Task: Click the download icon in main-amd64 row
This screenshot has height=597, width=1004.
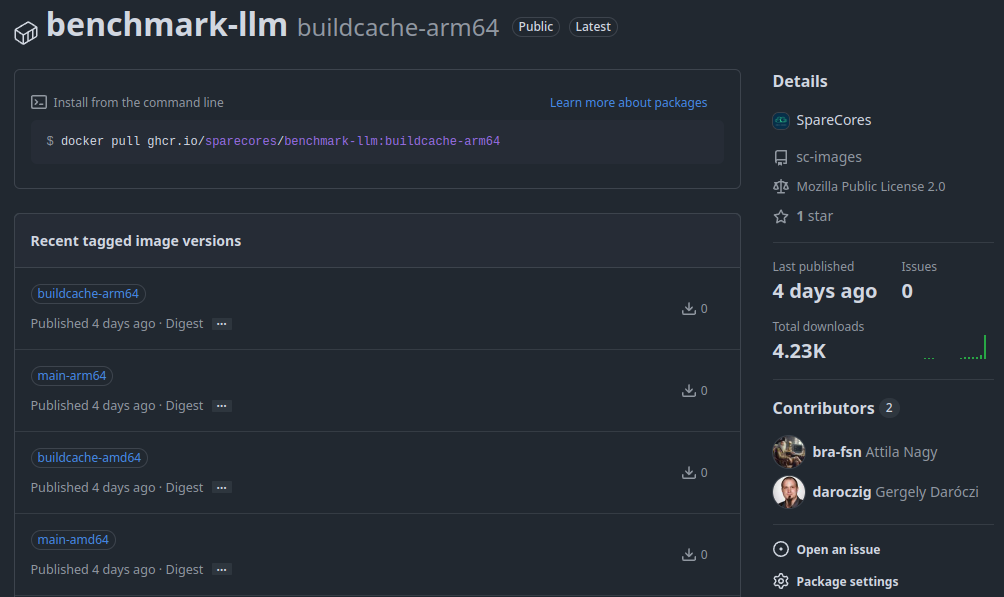Action: 689,555
